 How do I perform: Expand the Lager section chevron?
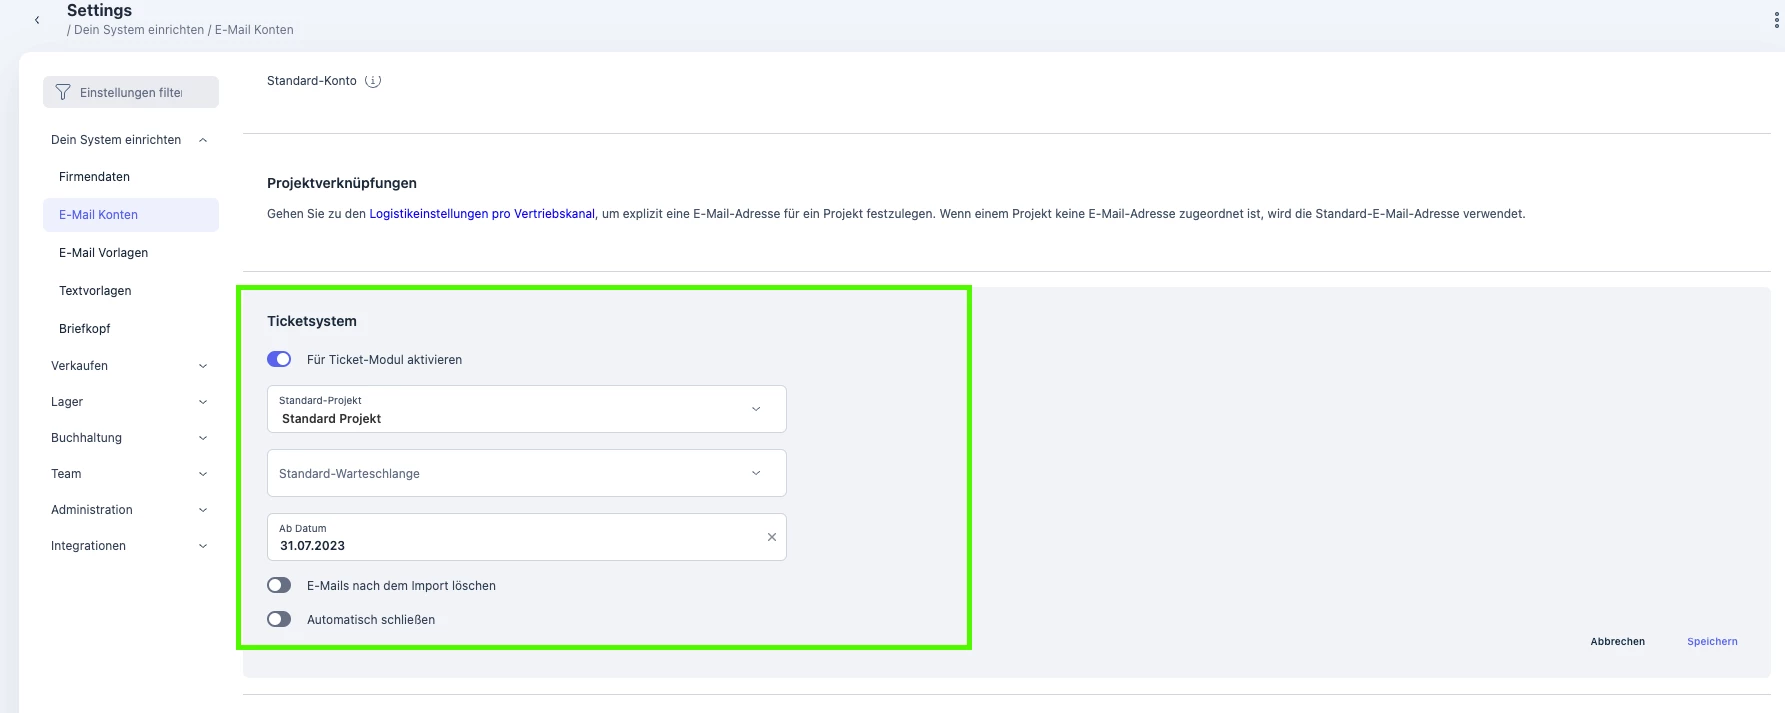pyautogui.click(x=203, y=402)
